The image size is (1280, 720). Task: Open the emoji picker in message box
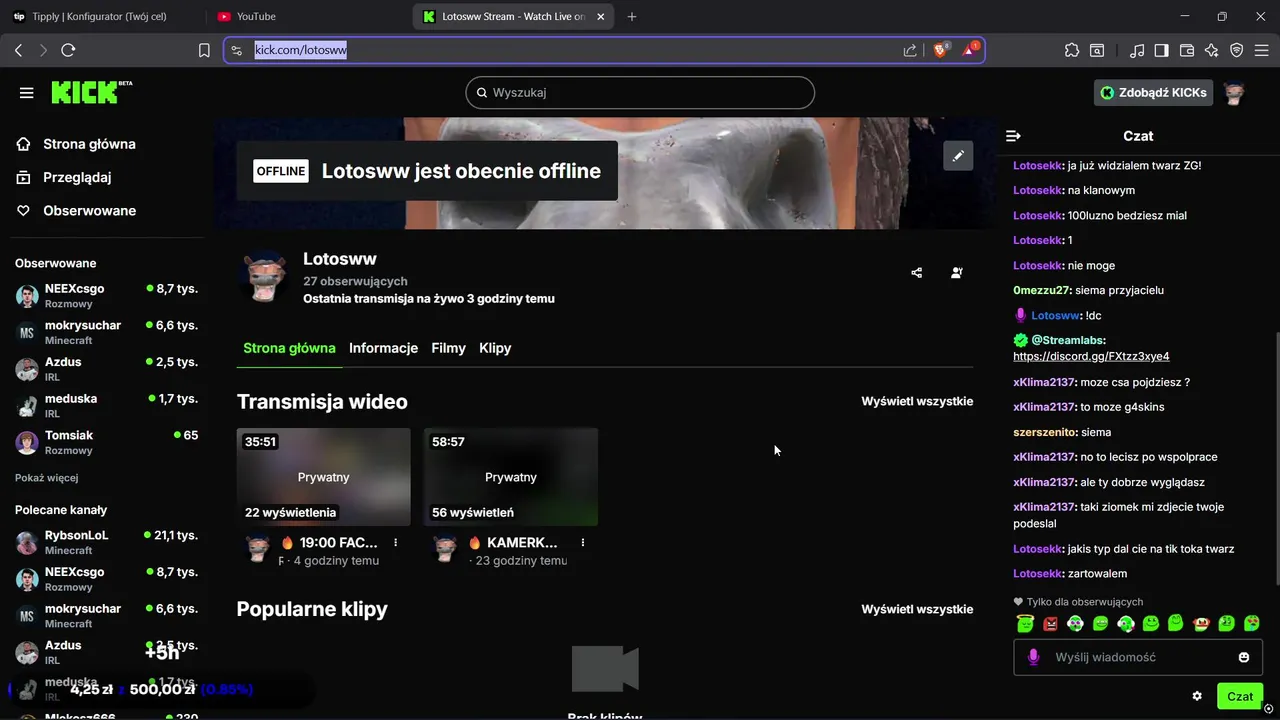[1244, 657]
